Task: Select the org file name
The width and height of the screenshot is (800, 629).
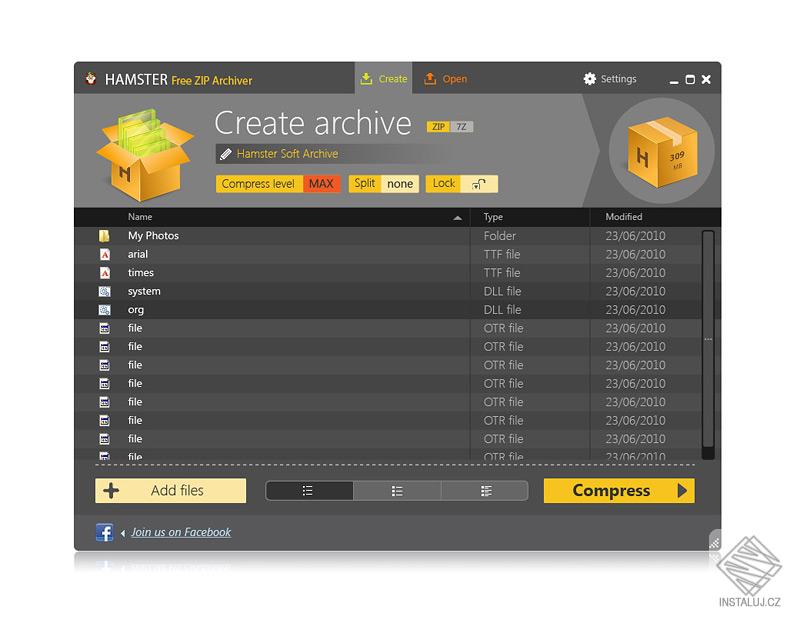Action: point(136,310)
